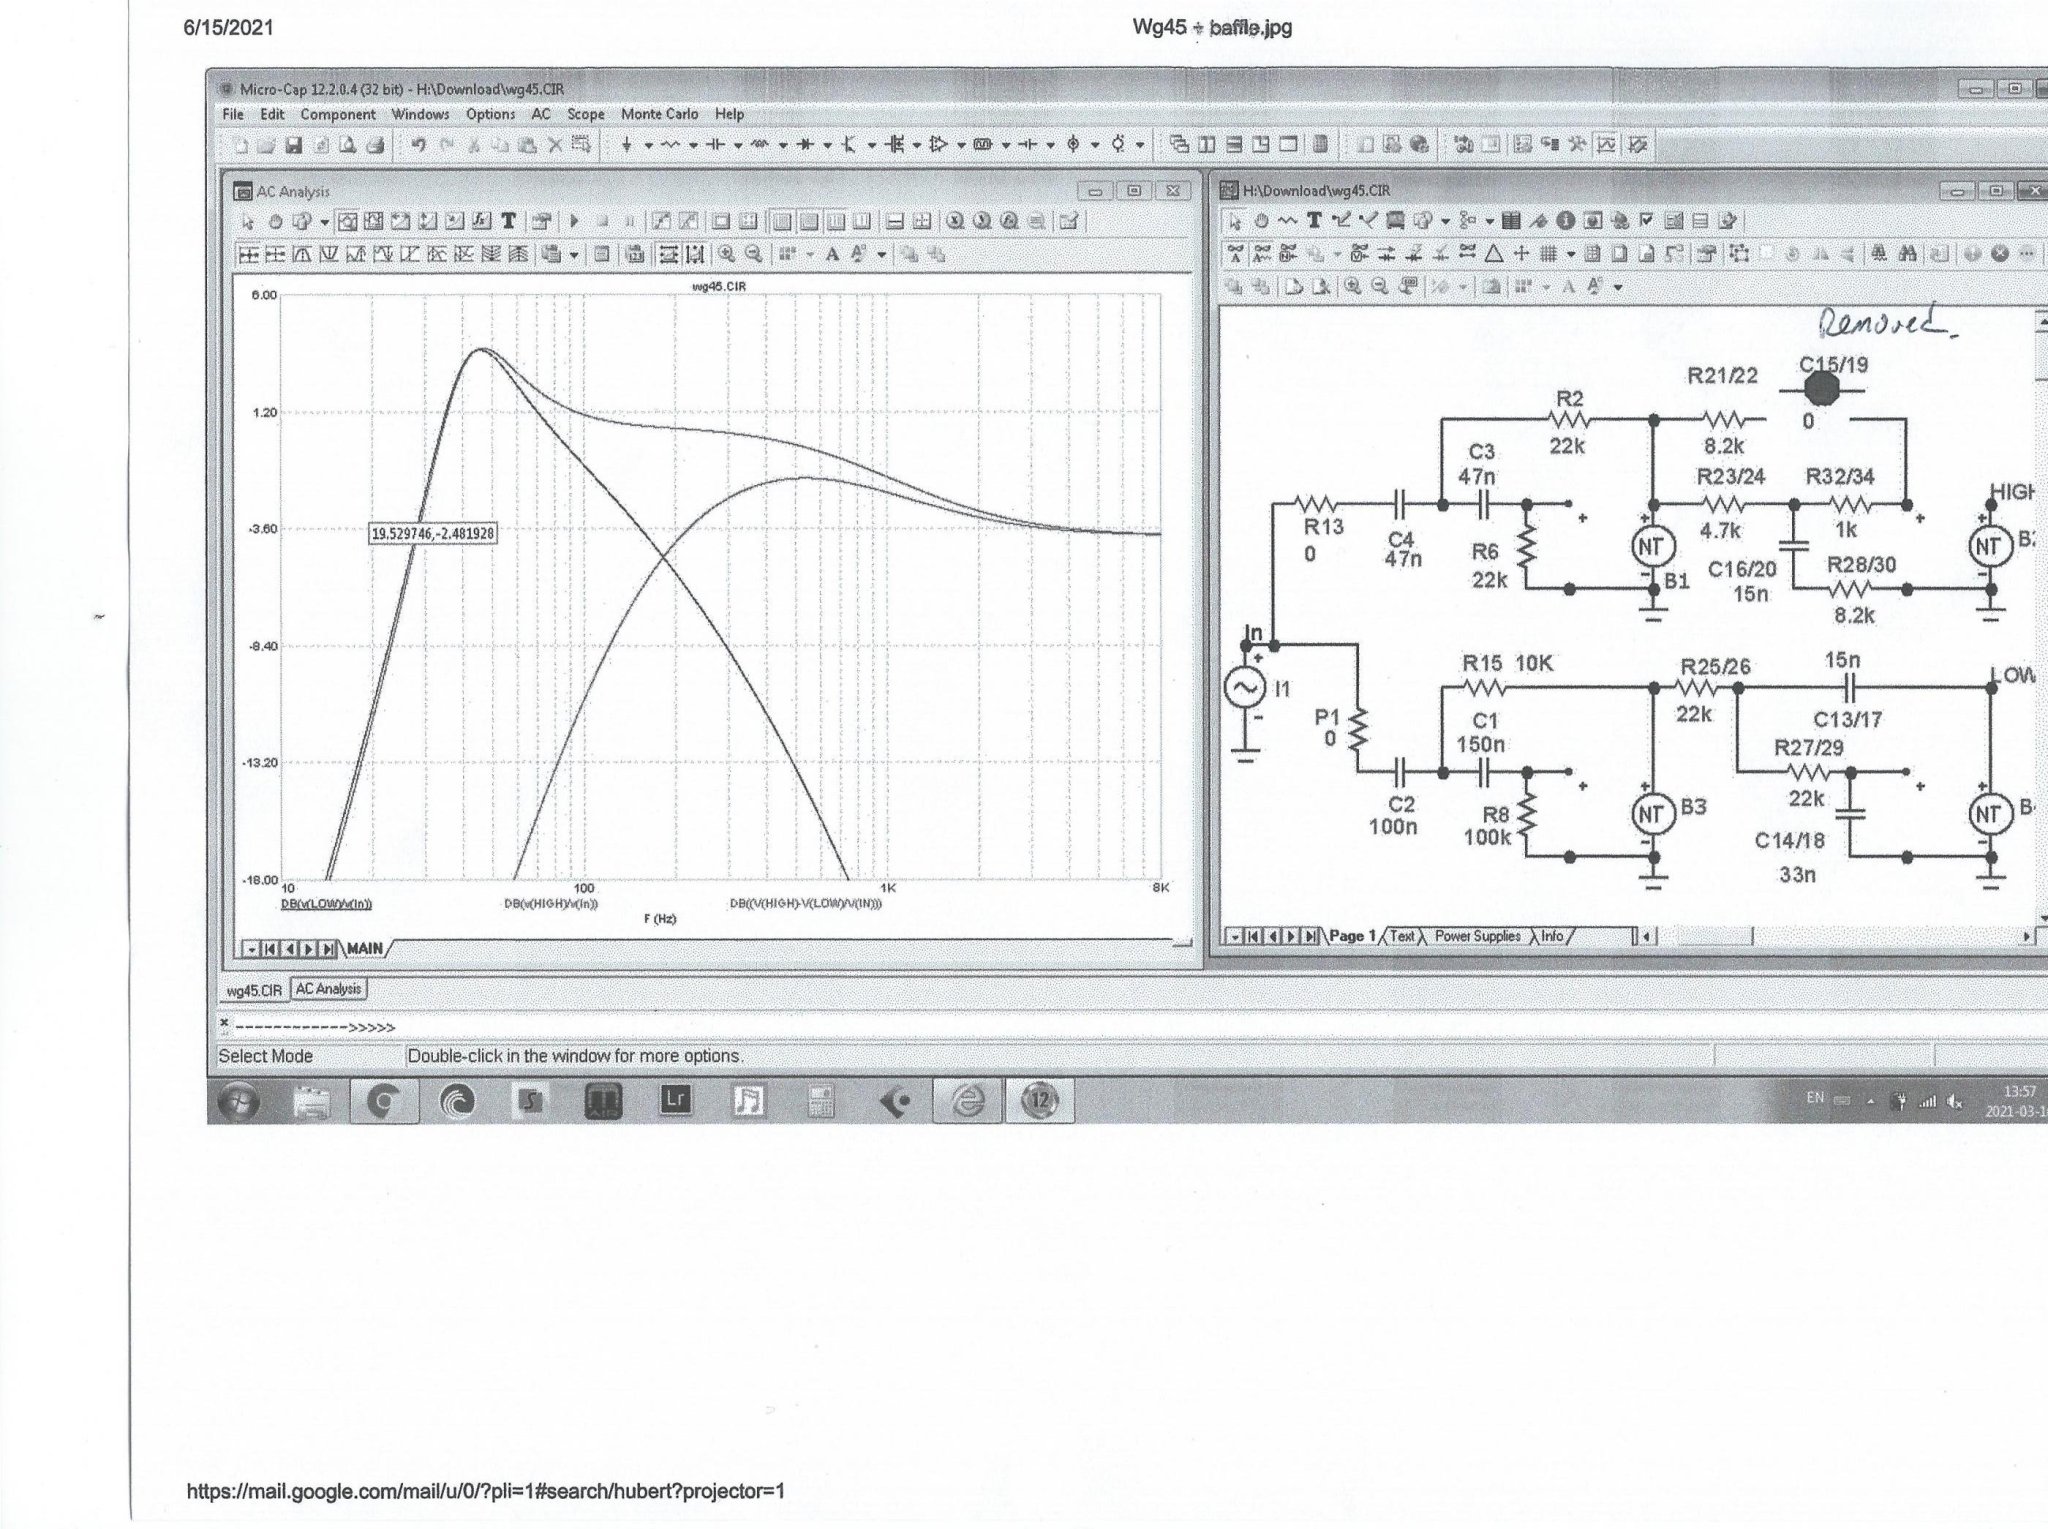Click the R2 22k resistor in schematic
2048x1529 pixels.
click(1567, 421)
